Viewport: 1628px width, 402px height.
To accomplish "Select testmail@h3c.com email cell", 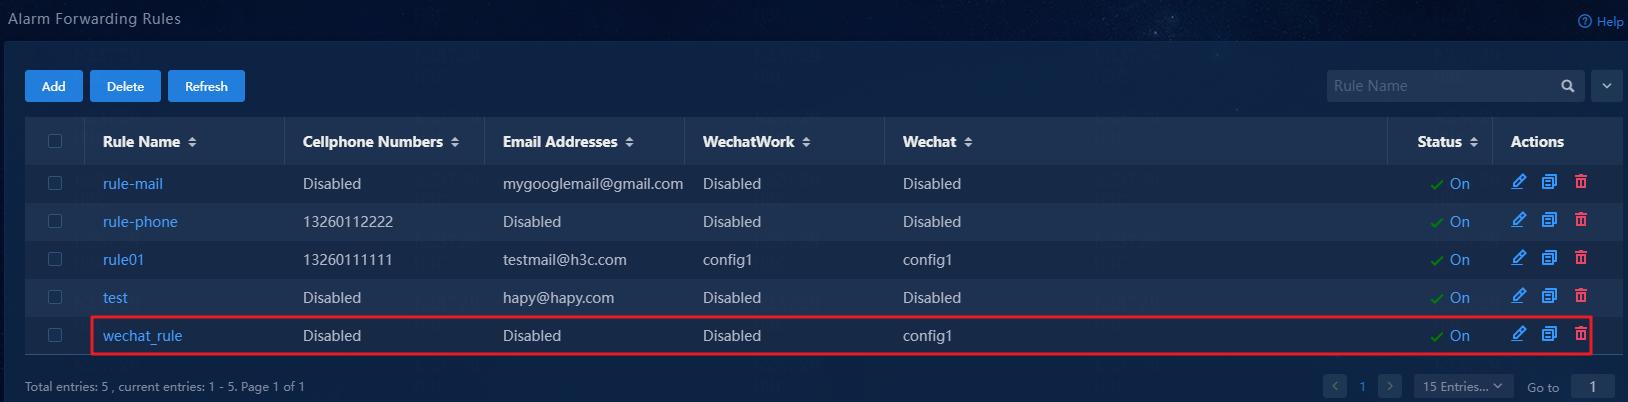I will point(565,260).
